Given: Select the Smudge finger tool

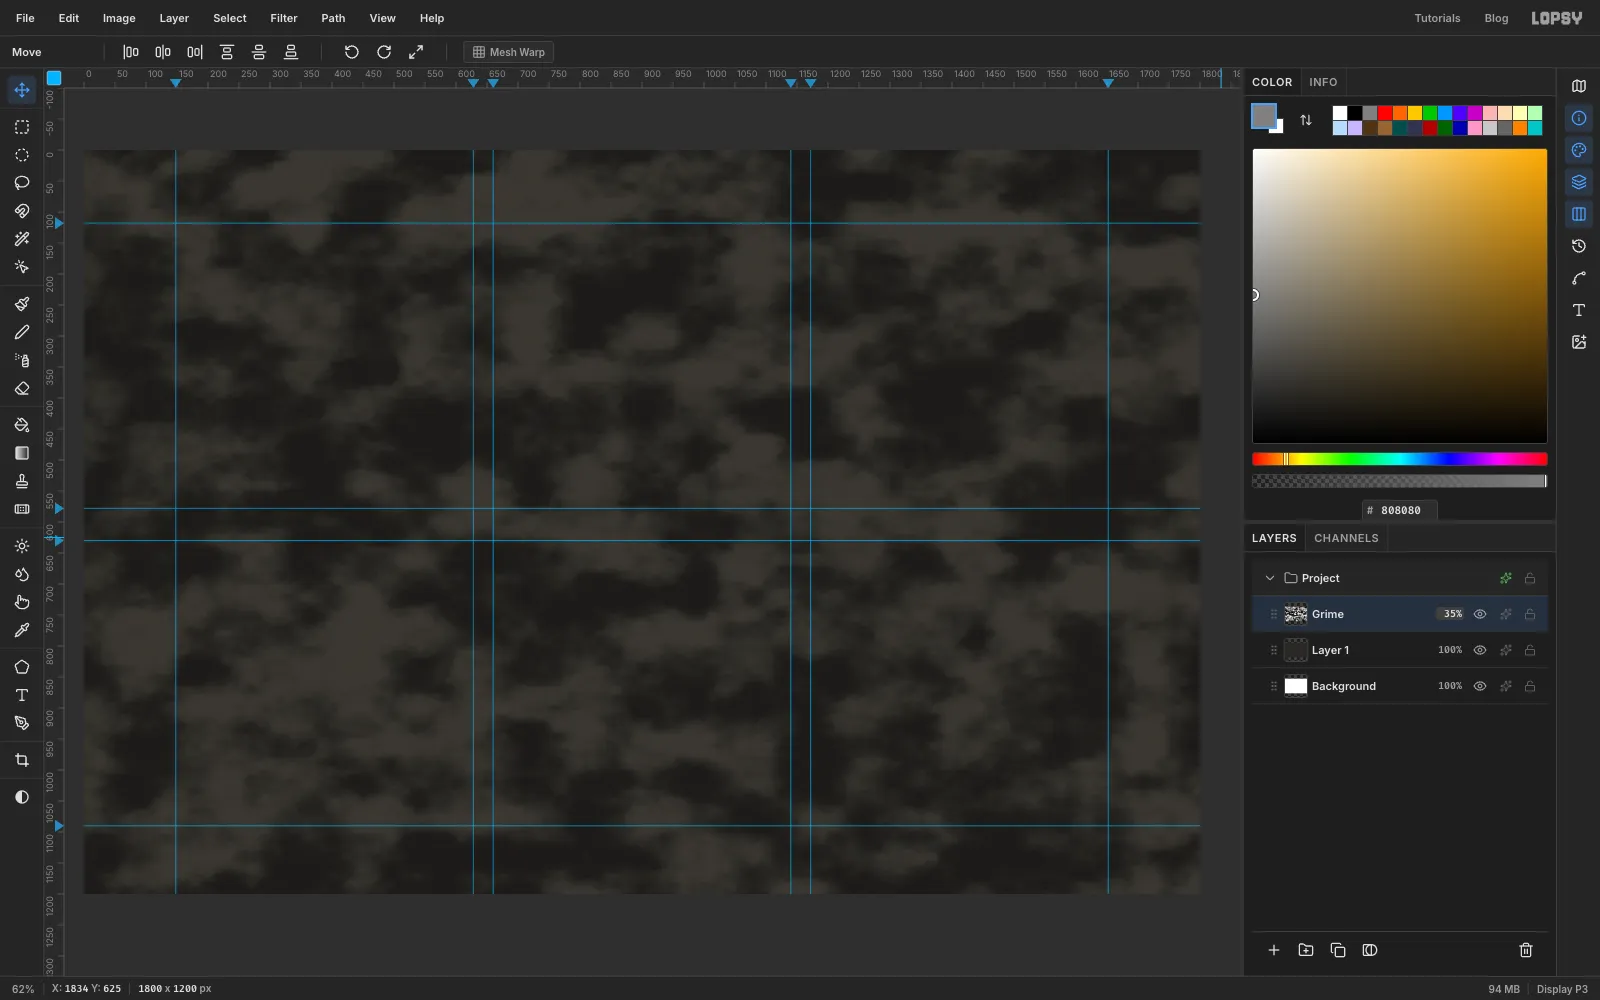Looking at the screenshot, I should click(x=22, y=602).
